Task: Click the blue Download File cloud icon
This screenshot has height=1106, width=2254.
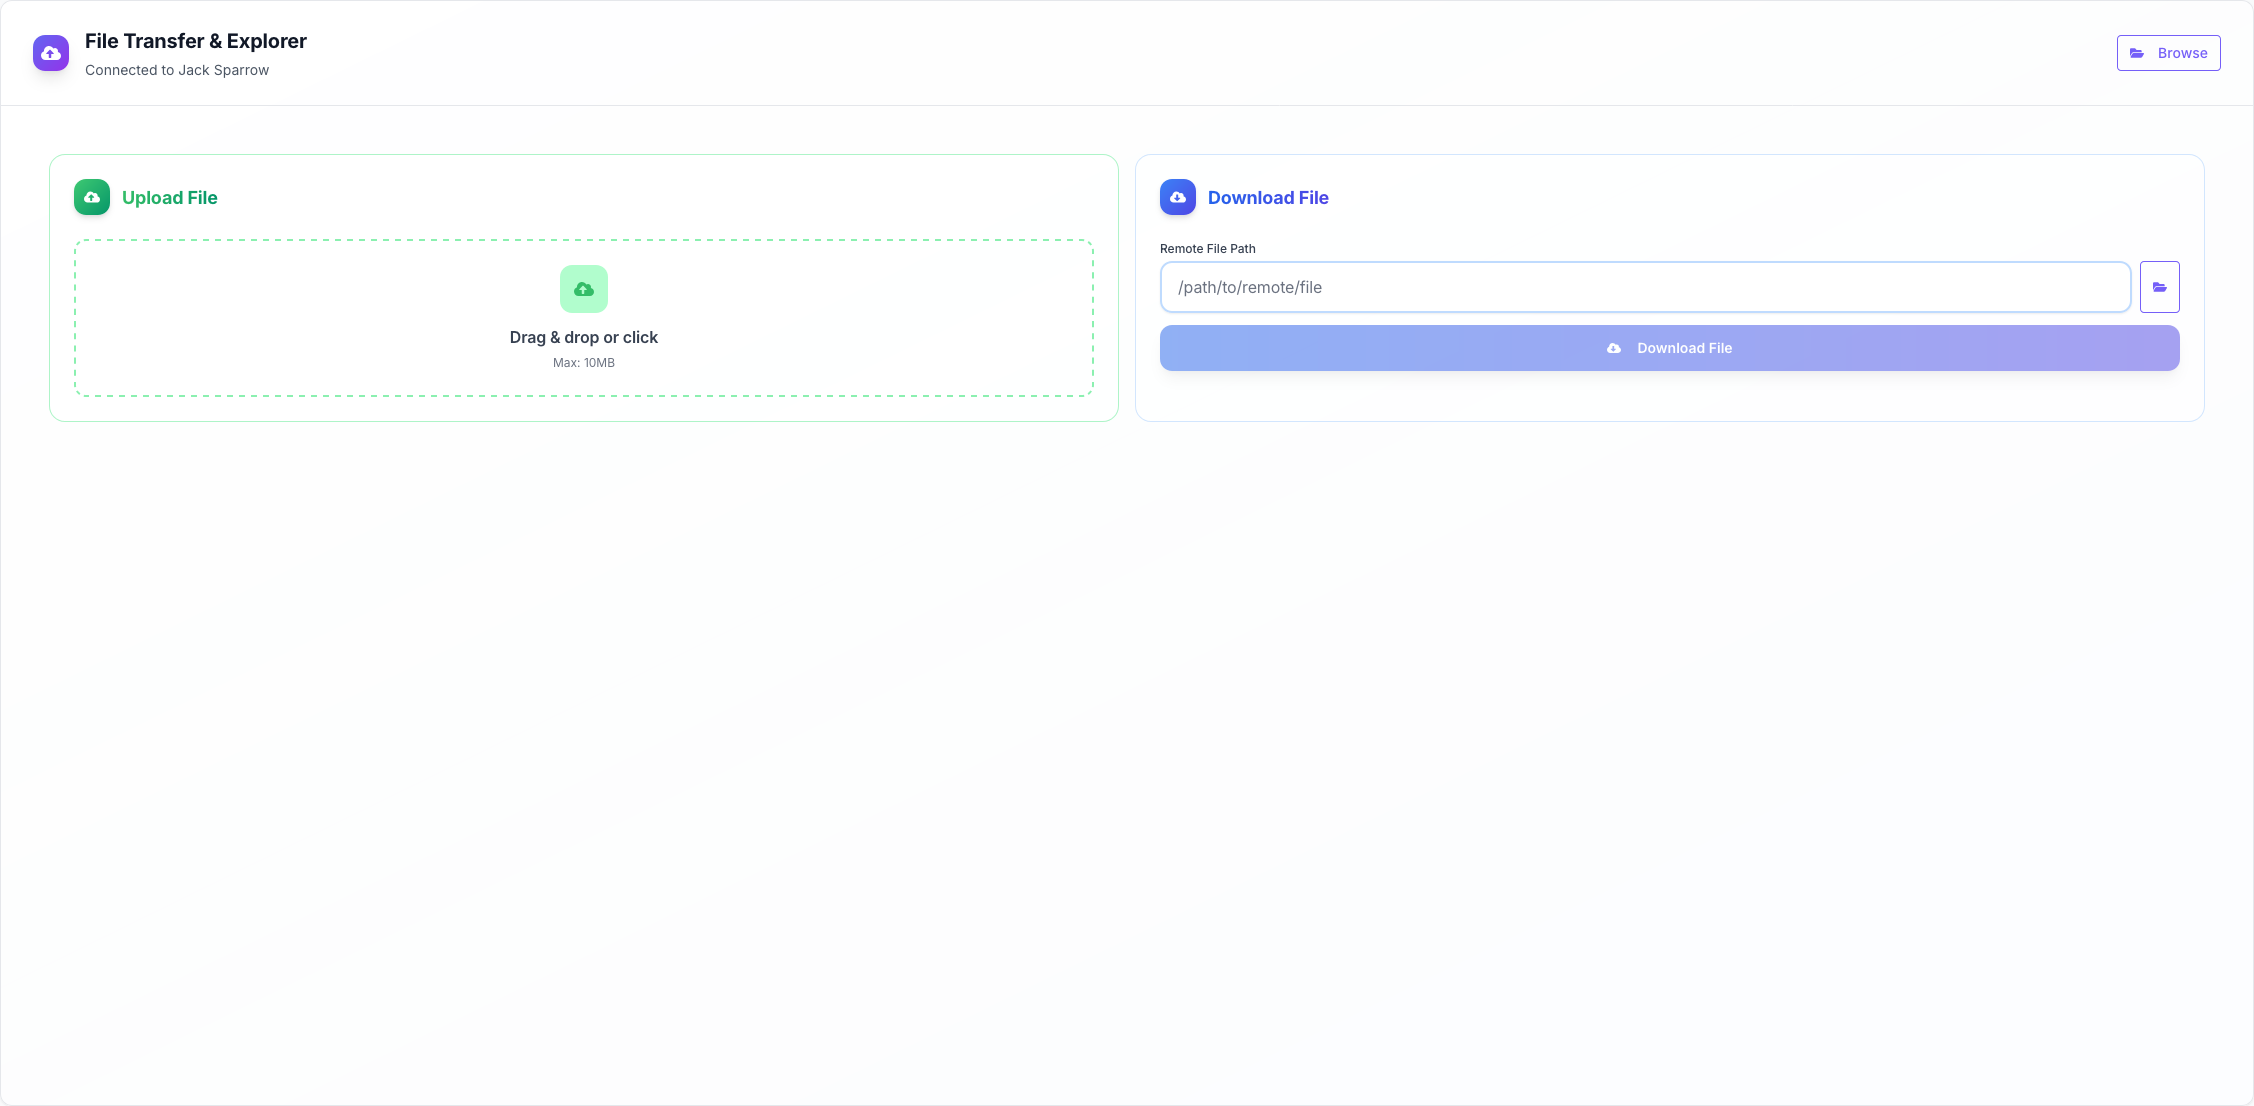Action: click(1178, 197)
